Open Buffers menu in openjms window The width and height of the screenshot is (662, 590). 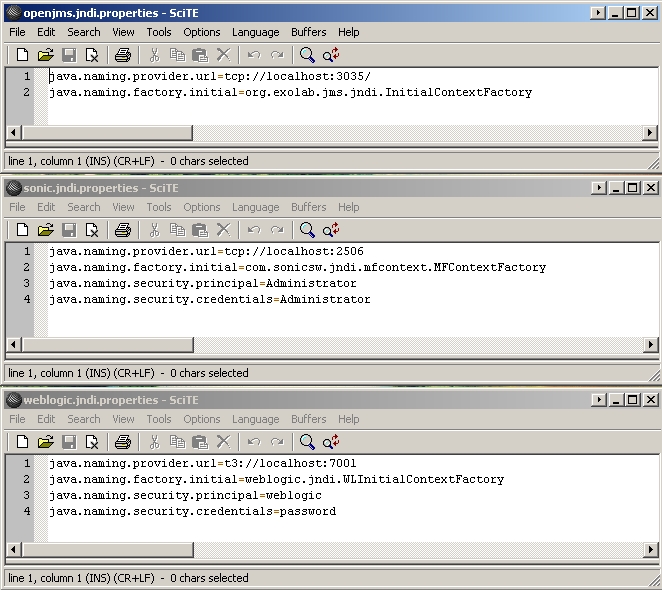[x=309, y=32]
